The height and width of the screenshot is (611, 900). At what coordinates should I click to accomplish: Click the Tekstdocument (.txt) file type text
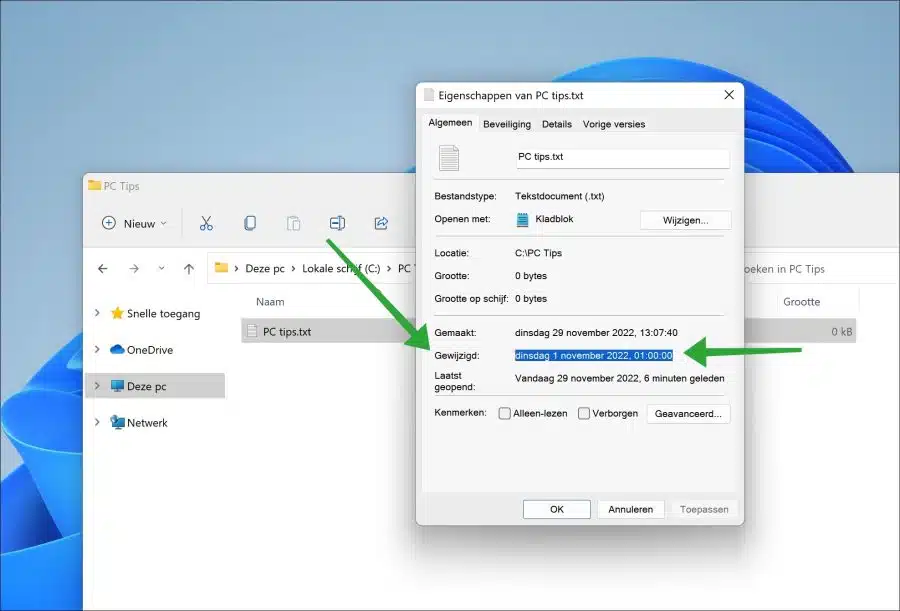tap(560, 196)
